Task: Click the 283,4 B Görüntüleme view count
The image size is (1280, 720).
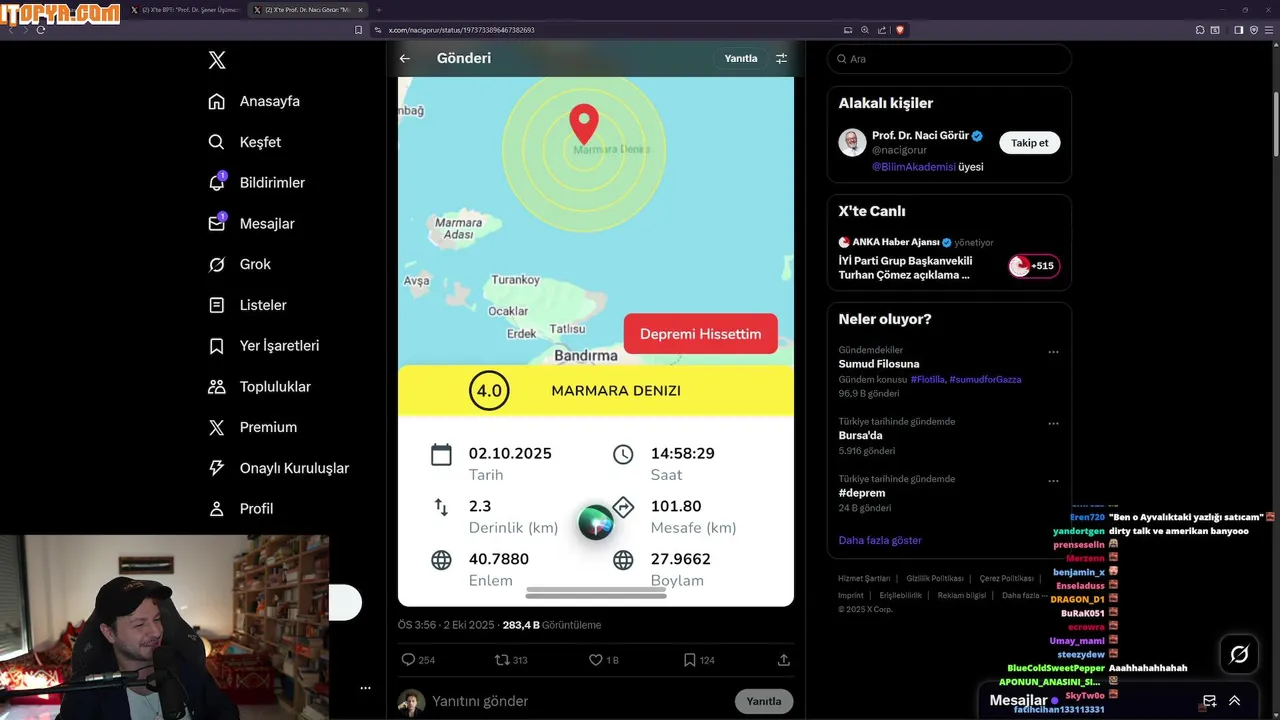Action: click(552, 625)
